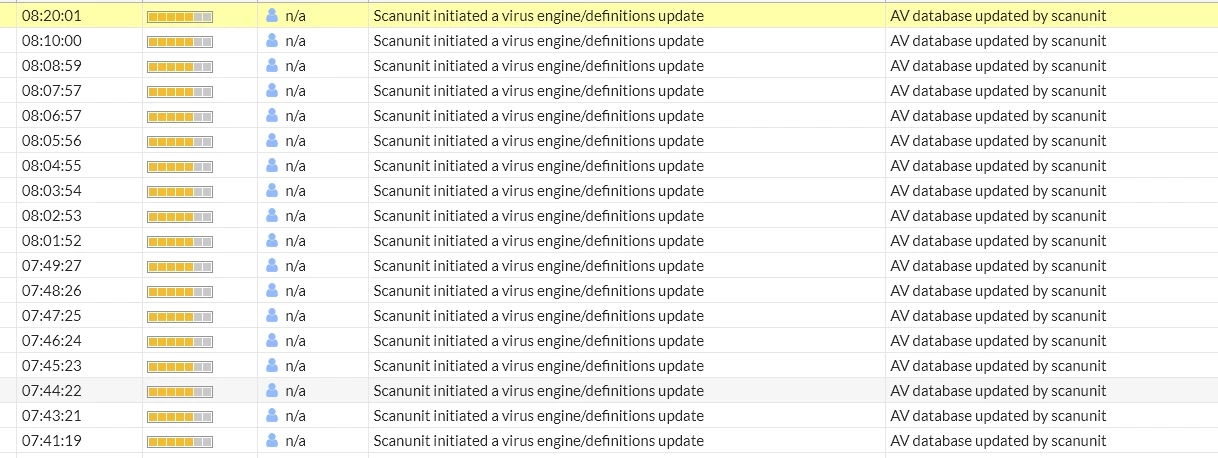Select the 07:47:25 timestamp cell
This screenshot has width=1218, height=458.
(79, 316)
